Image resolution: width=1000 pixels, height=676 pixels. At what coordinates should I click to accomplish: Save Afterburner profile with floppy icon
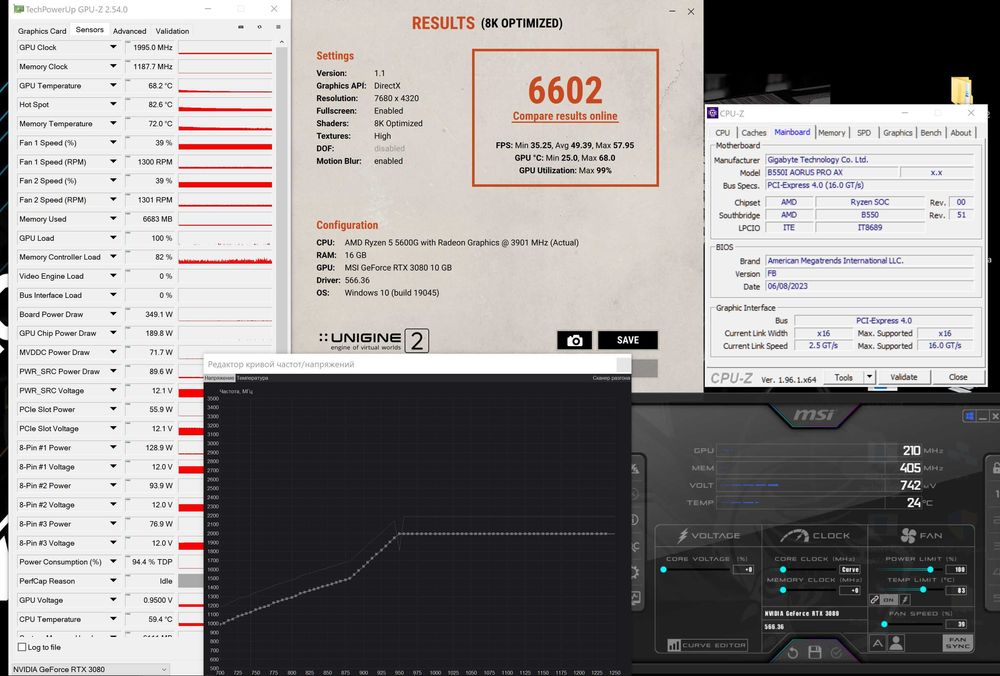click(x=814, y=652)
